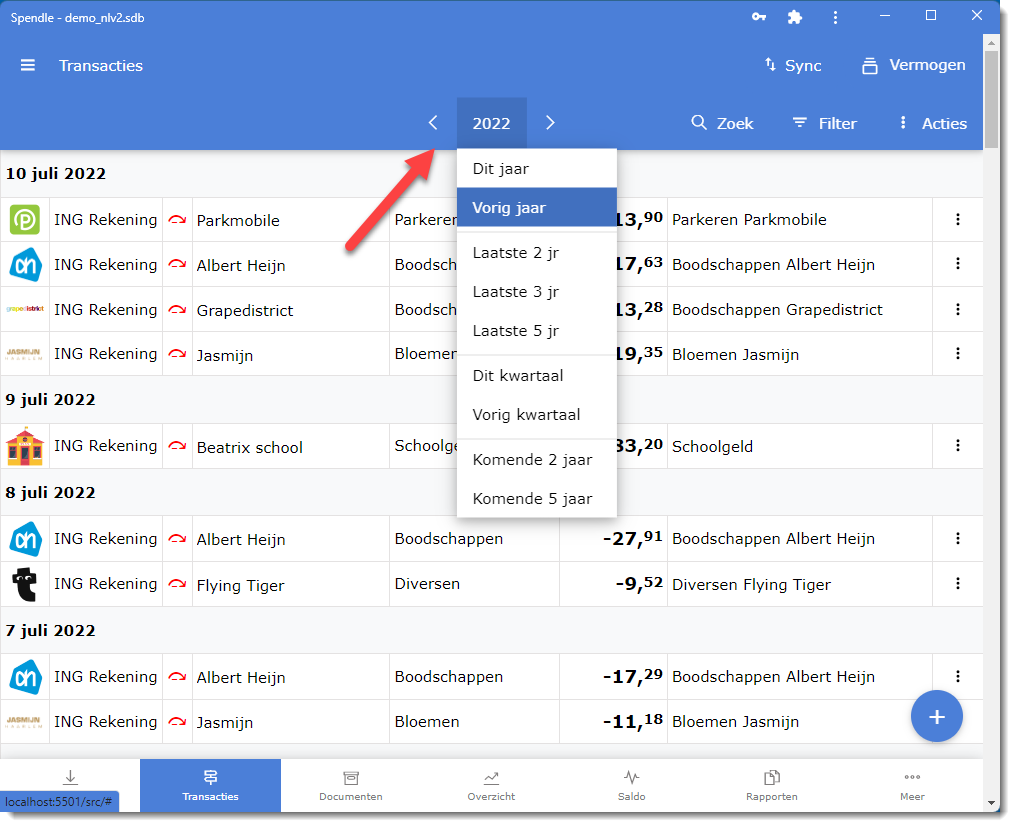Viewport: 1015px width, 827px height.
Task: Select 'Vorig jaar' from period menu
Action: click(x=537, y=208)
